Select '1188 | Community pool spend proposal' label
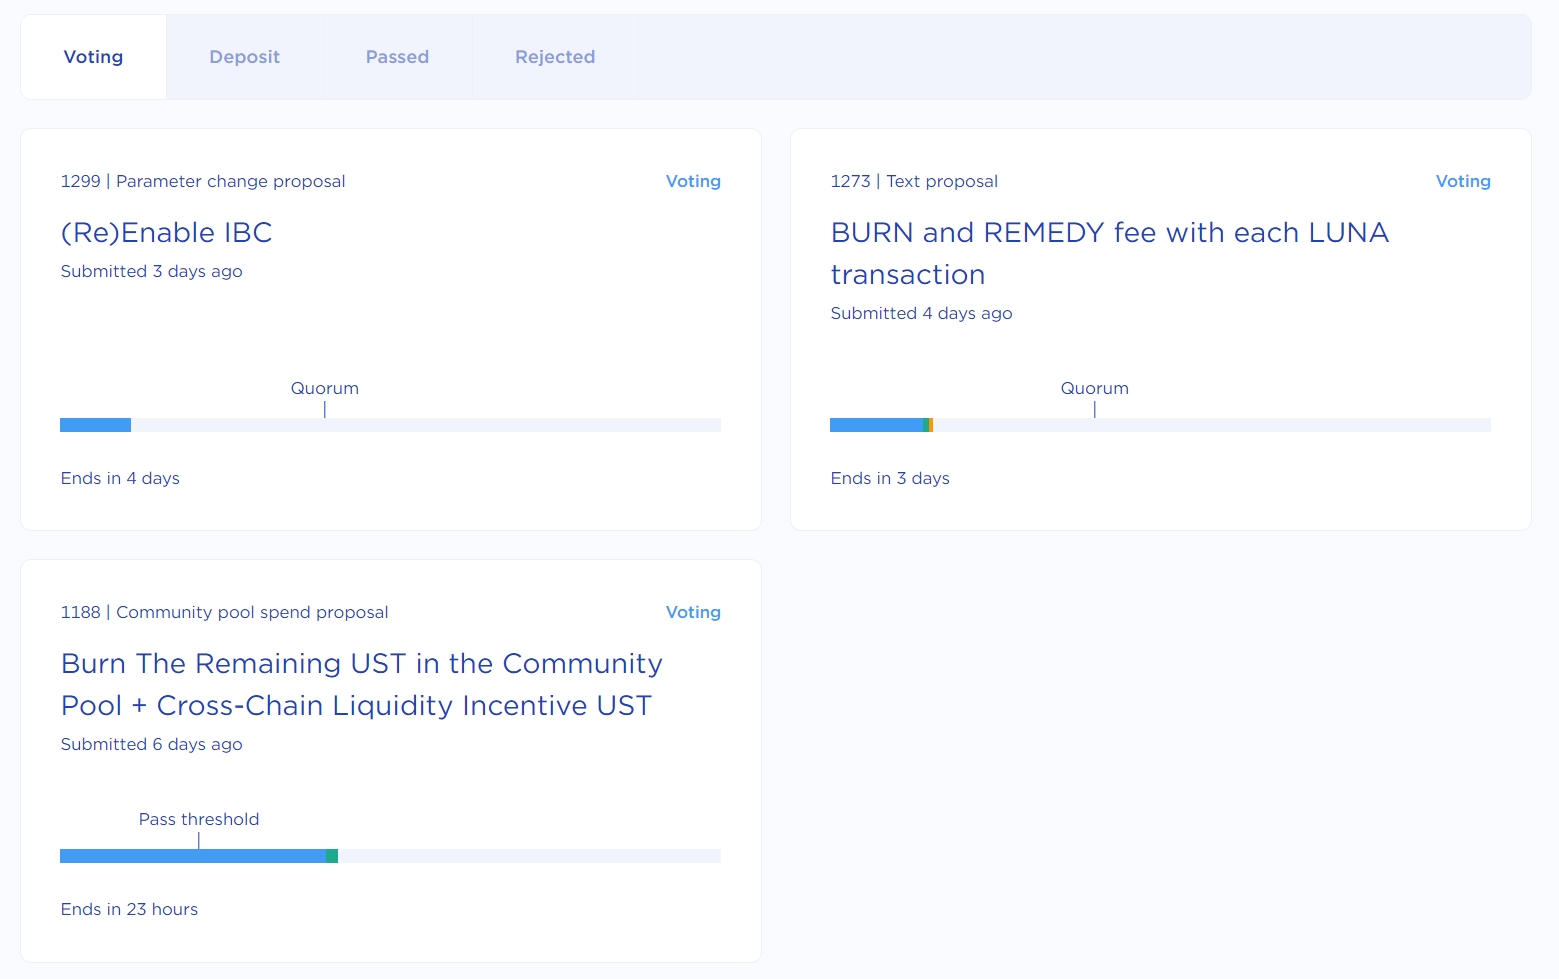 coord(224,612)
